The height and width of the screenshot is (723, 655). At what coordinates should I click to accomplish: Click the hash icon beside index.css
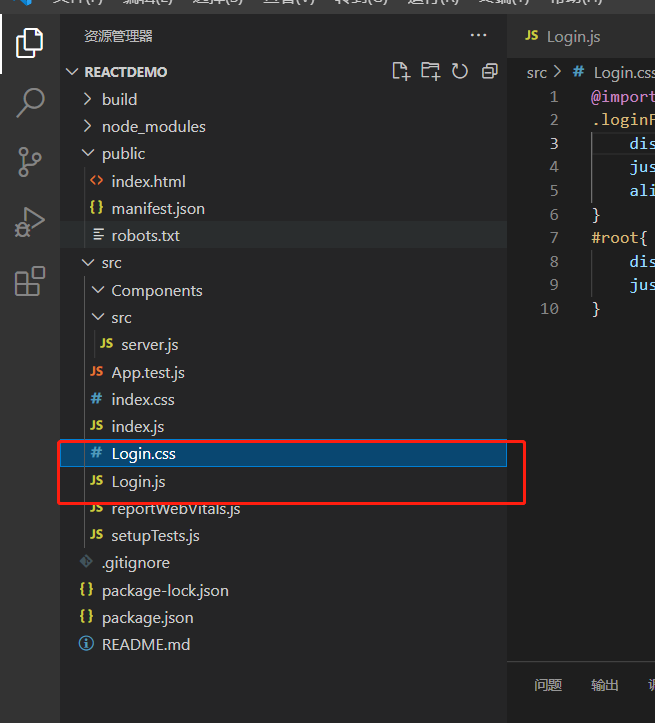(96, 398)
